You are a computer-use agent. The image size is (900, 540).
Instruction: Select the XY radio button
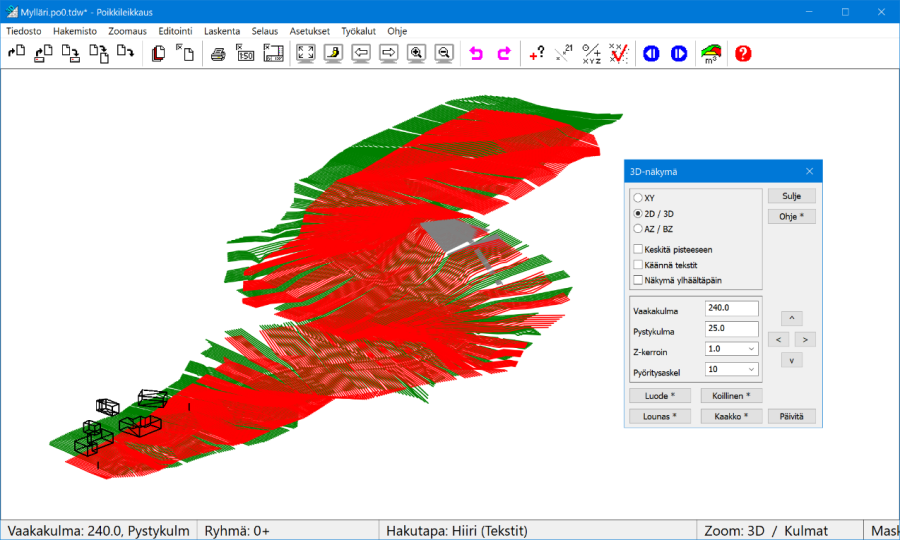[638, 198]
